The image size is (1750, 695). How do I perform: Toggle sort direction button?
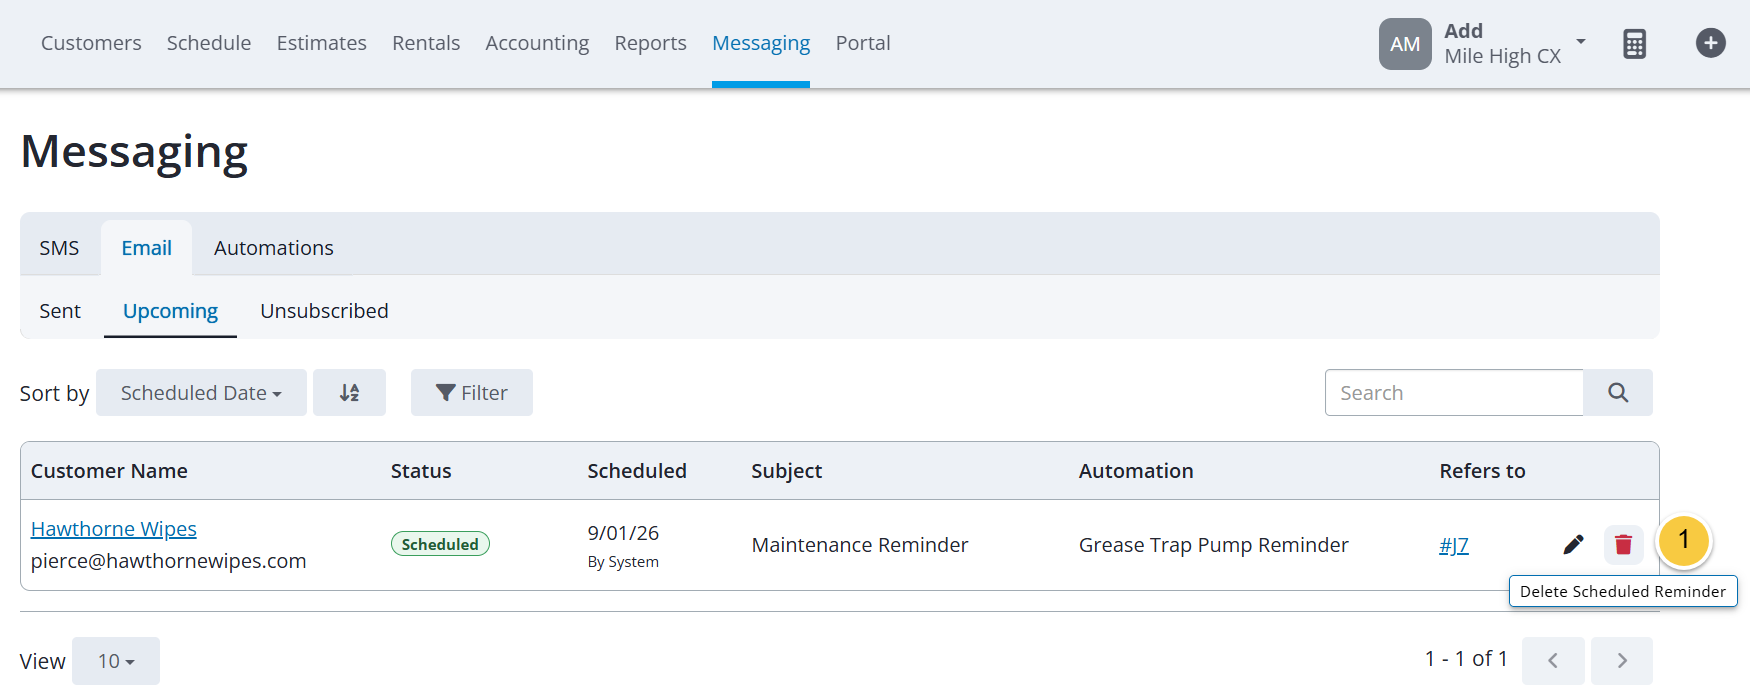coord(349,393)
